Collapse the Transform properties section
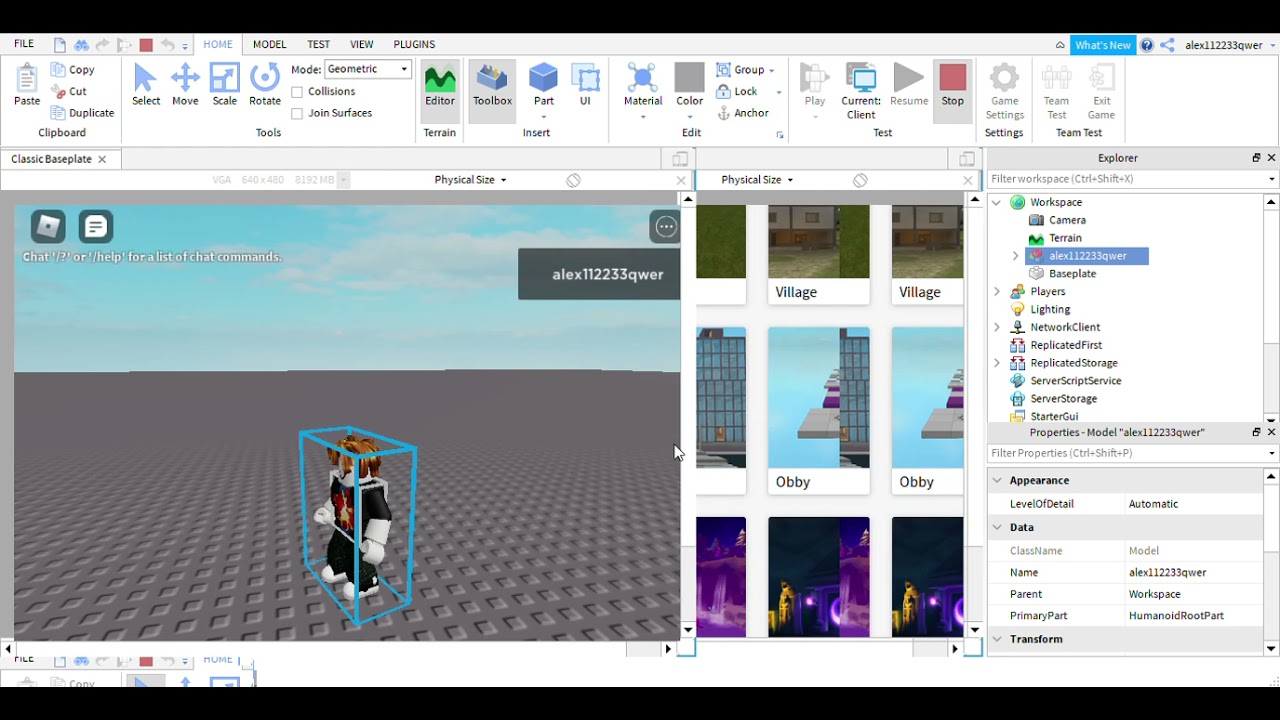The width and height of the screenshot is (1280, 720). (997, 639)
